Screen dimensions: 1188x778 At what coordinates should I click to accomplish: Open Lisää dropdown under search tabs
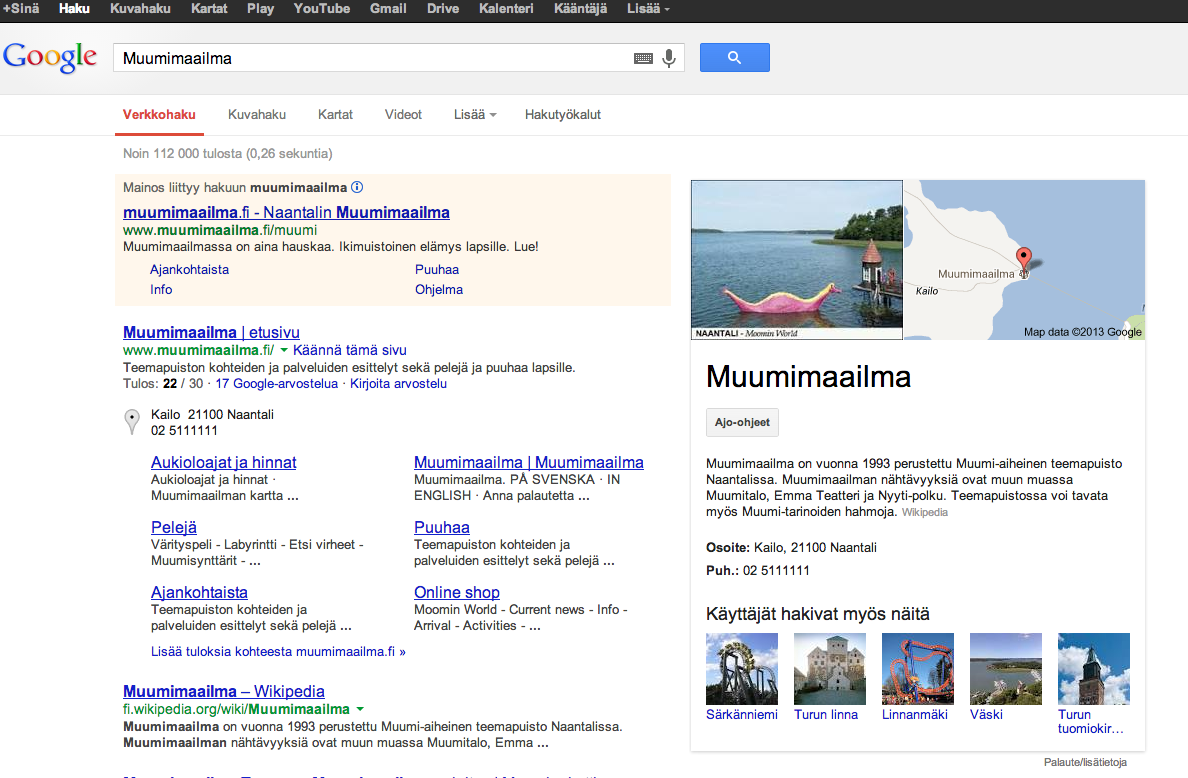tap(475, 114)
